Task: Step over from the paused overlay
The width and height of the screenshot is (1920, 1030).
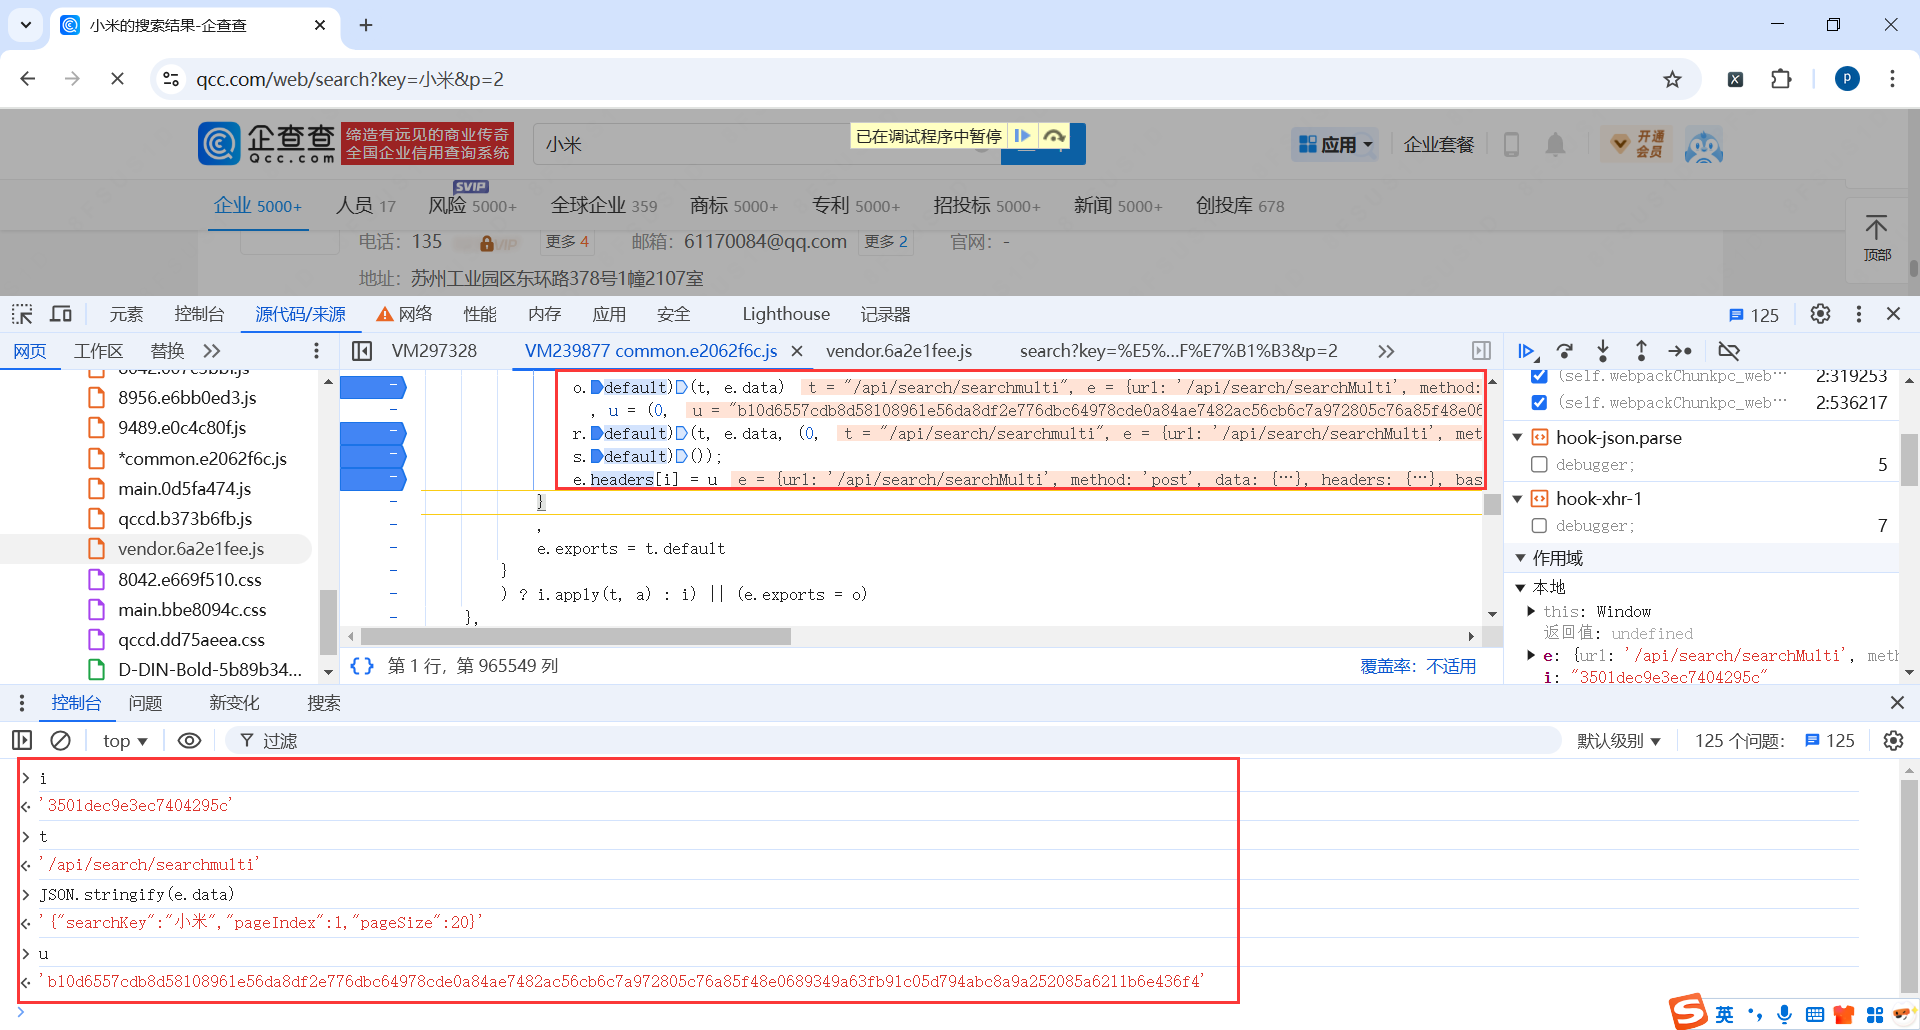Action: [x=1054, y=136]
